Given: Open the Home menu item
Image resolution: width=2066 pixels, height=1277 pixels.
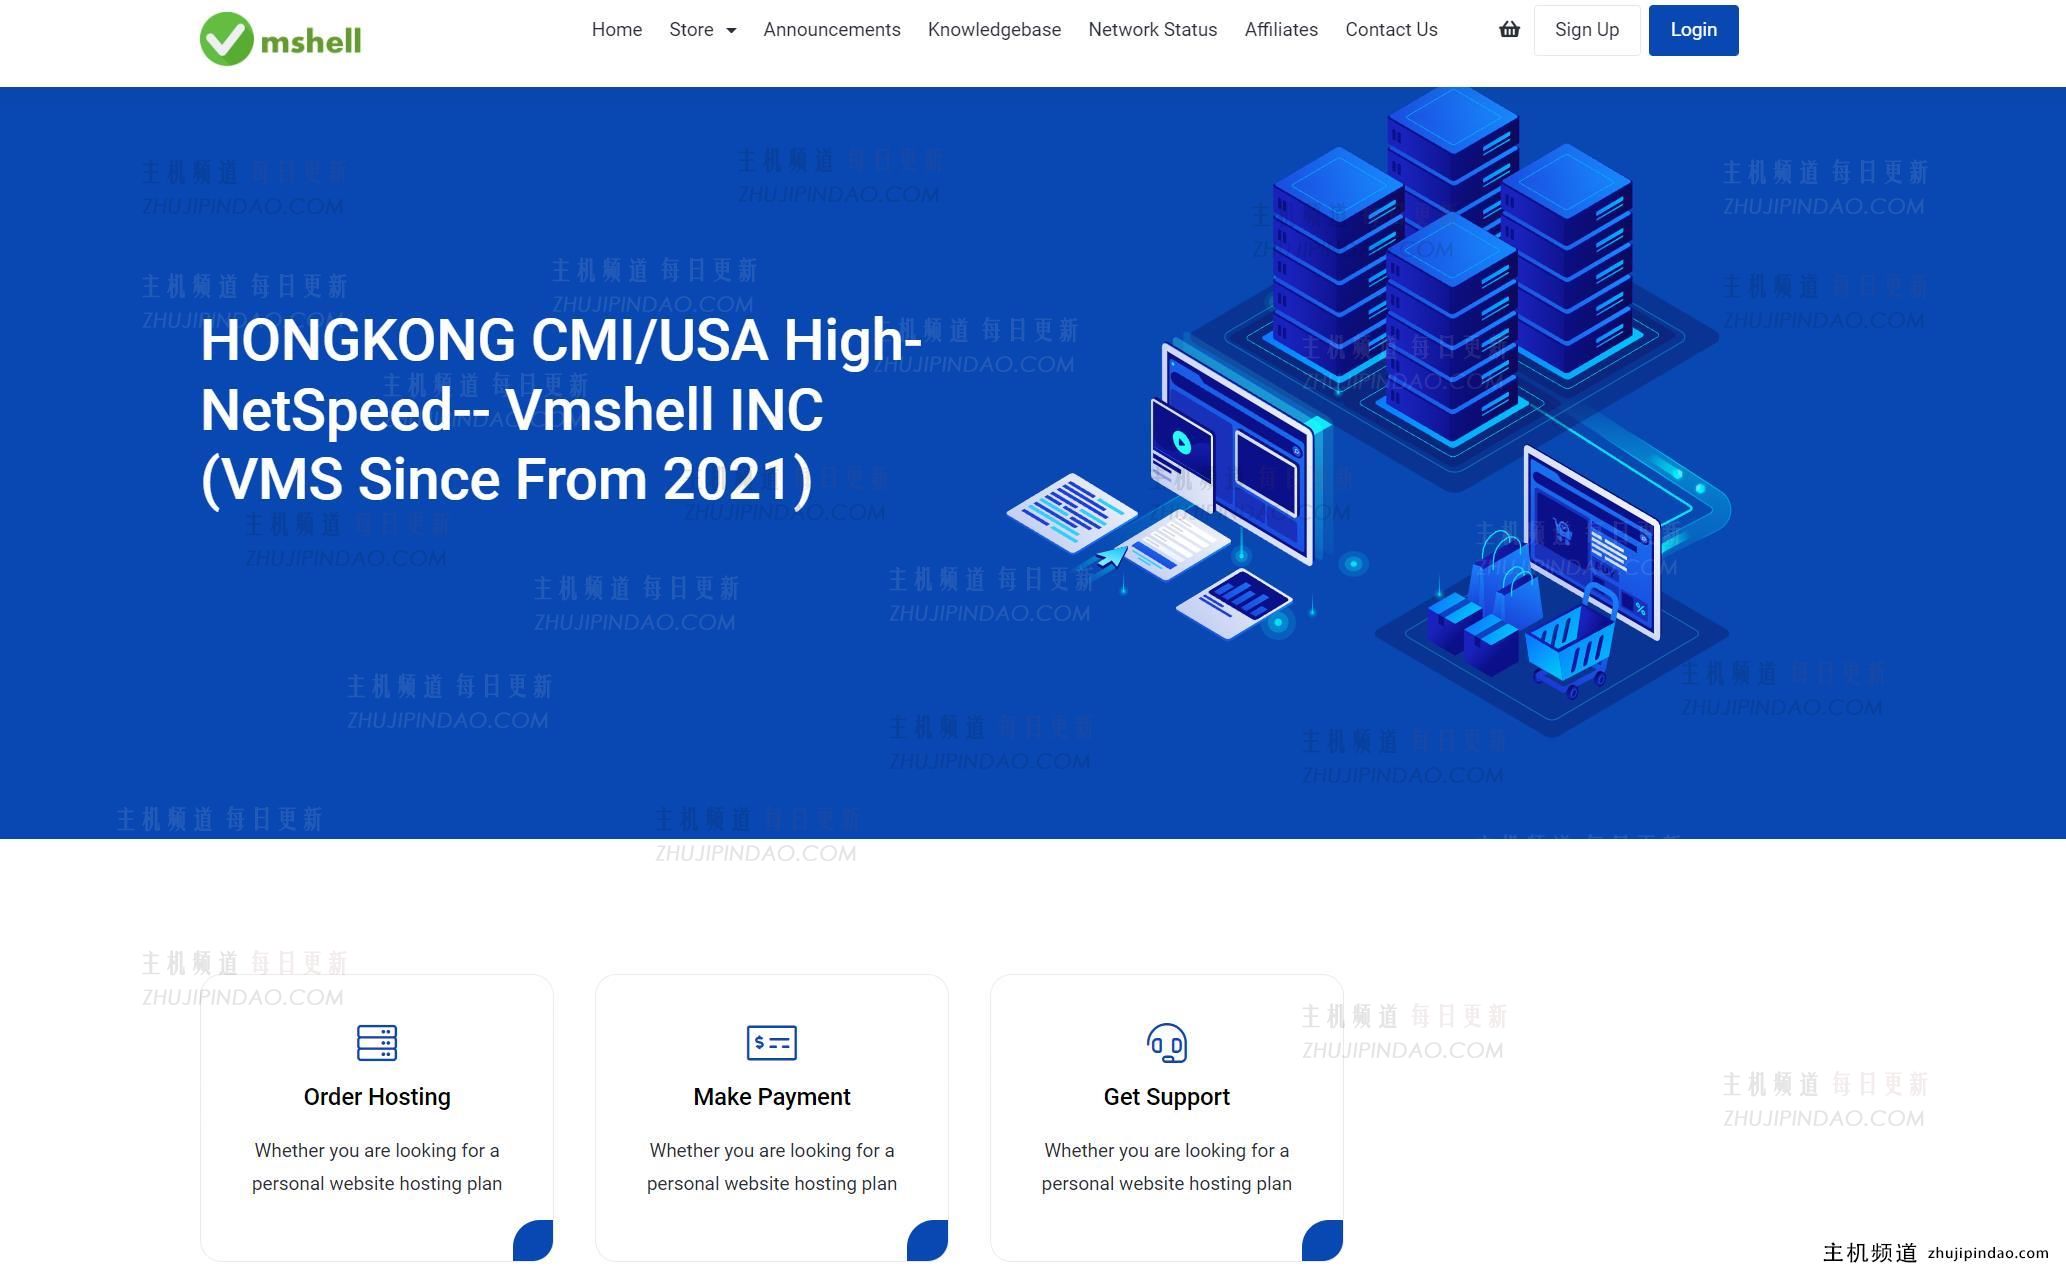Looking at the screenshot, I should [615, 30].
